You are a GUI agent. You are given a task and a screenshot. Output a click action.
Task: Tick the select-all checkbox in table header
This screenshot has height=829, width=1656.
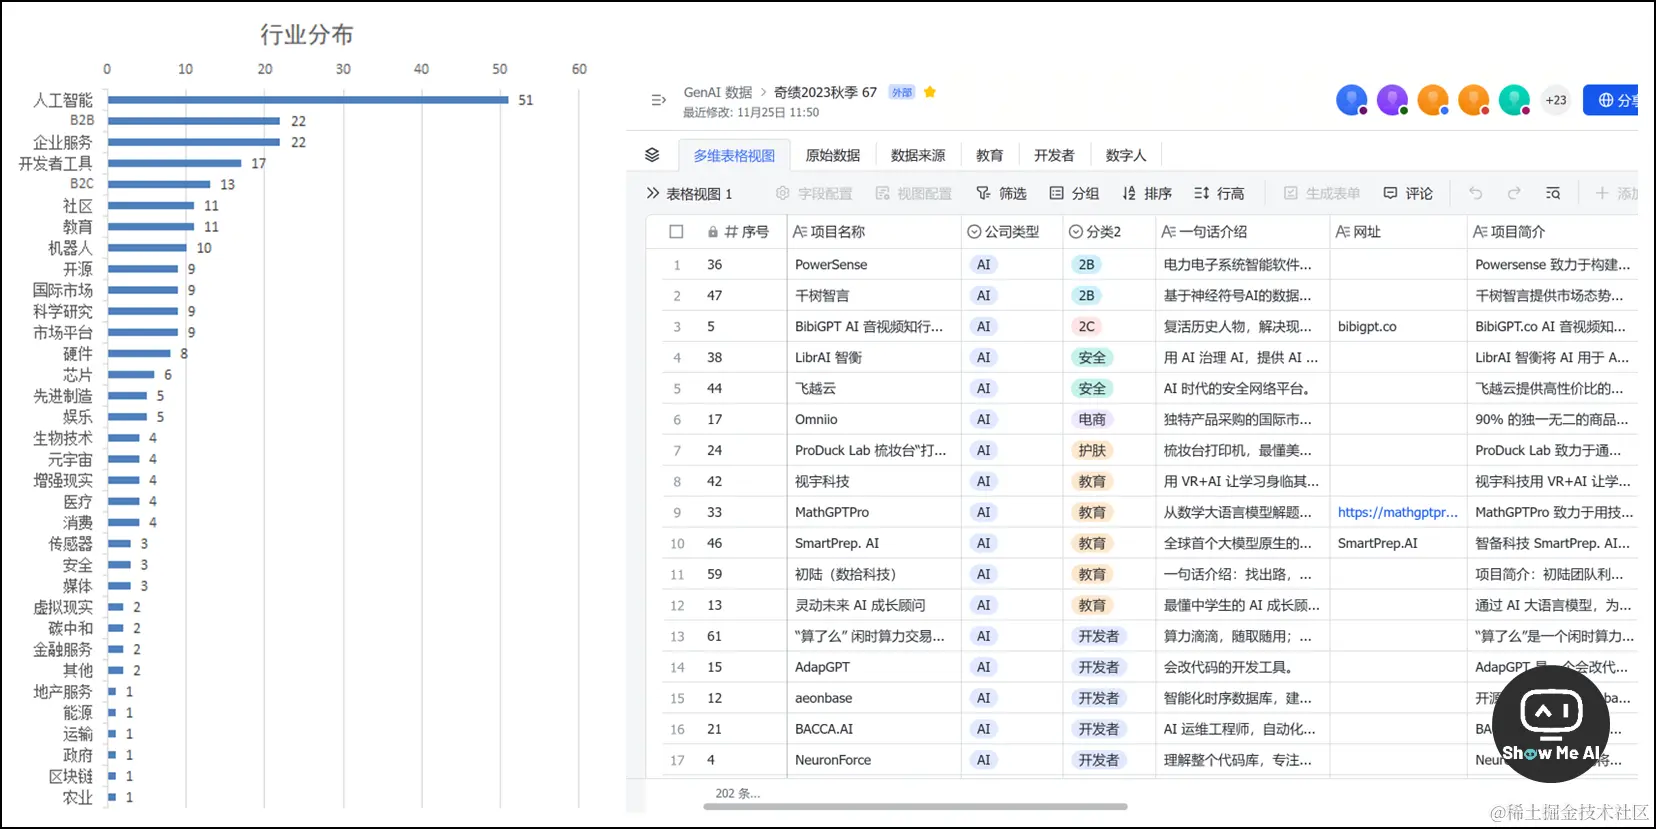[x=676, y=232]
